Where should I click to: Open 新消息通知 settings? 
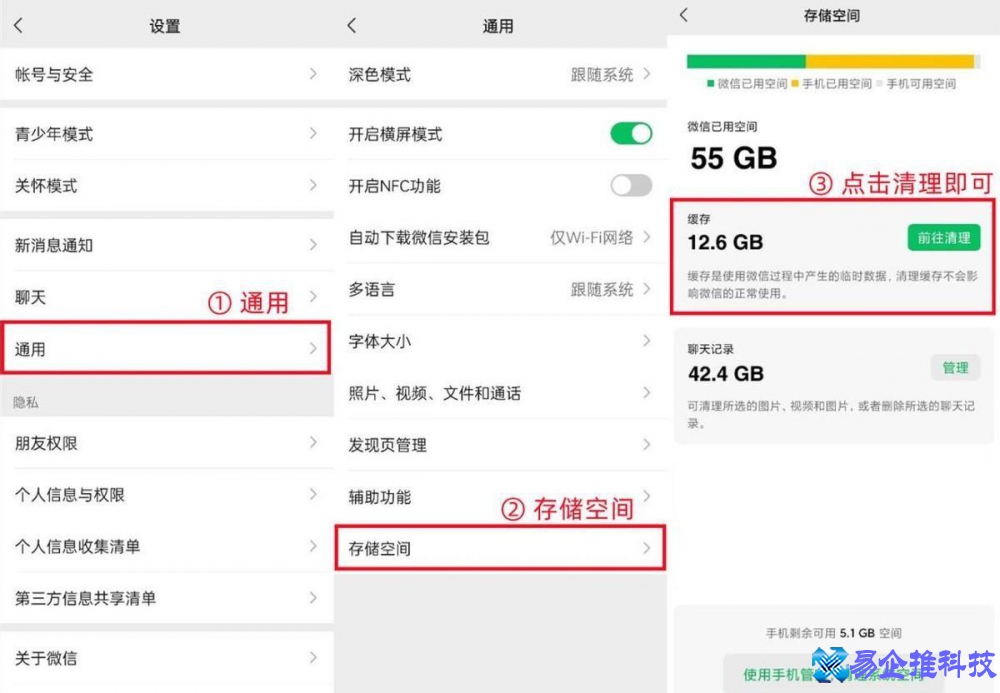point(165,245)
